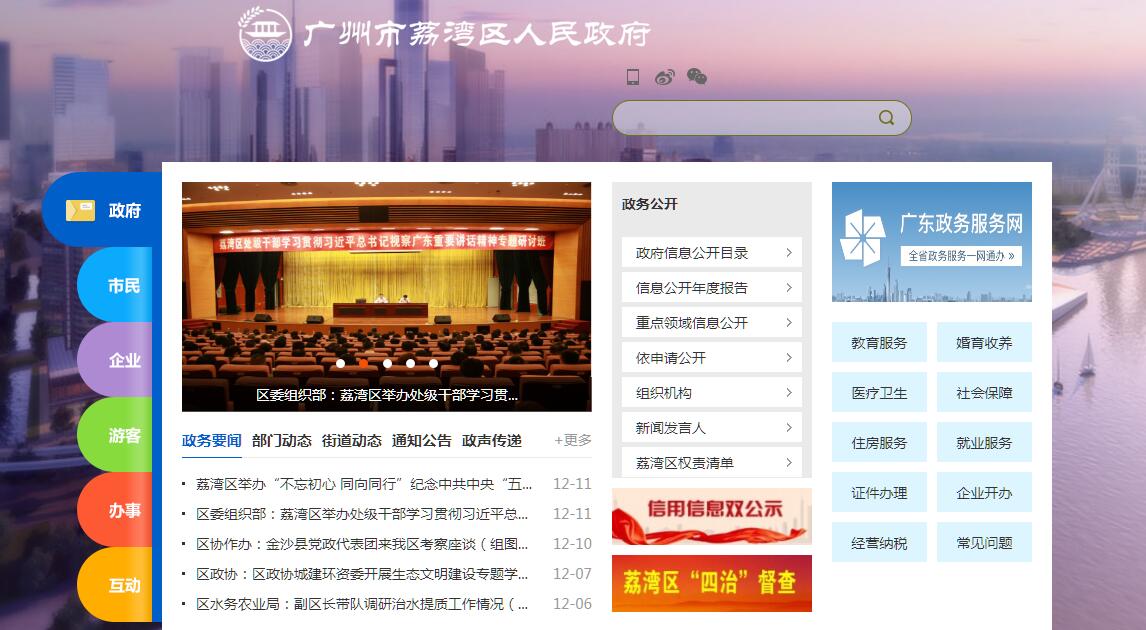
Task: Open the 社会保障 tile
Action: coord(984,392)
